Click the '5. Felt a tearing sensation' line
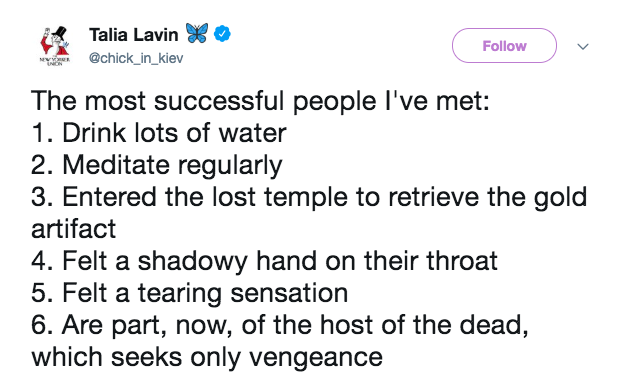 [x=190, y=293]
